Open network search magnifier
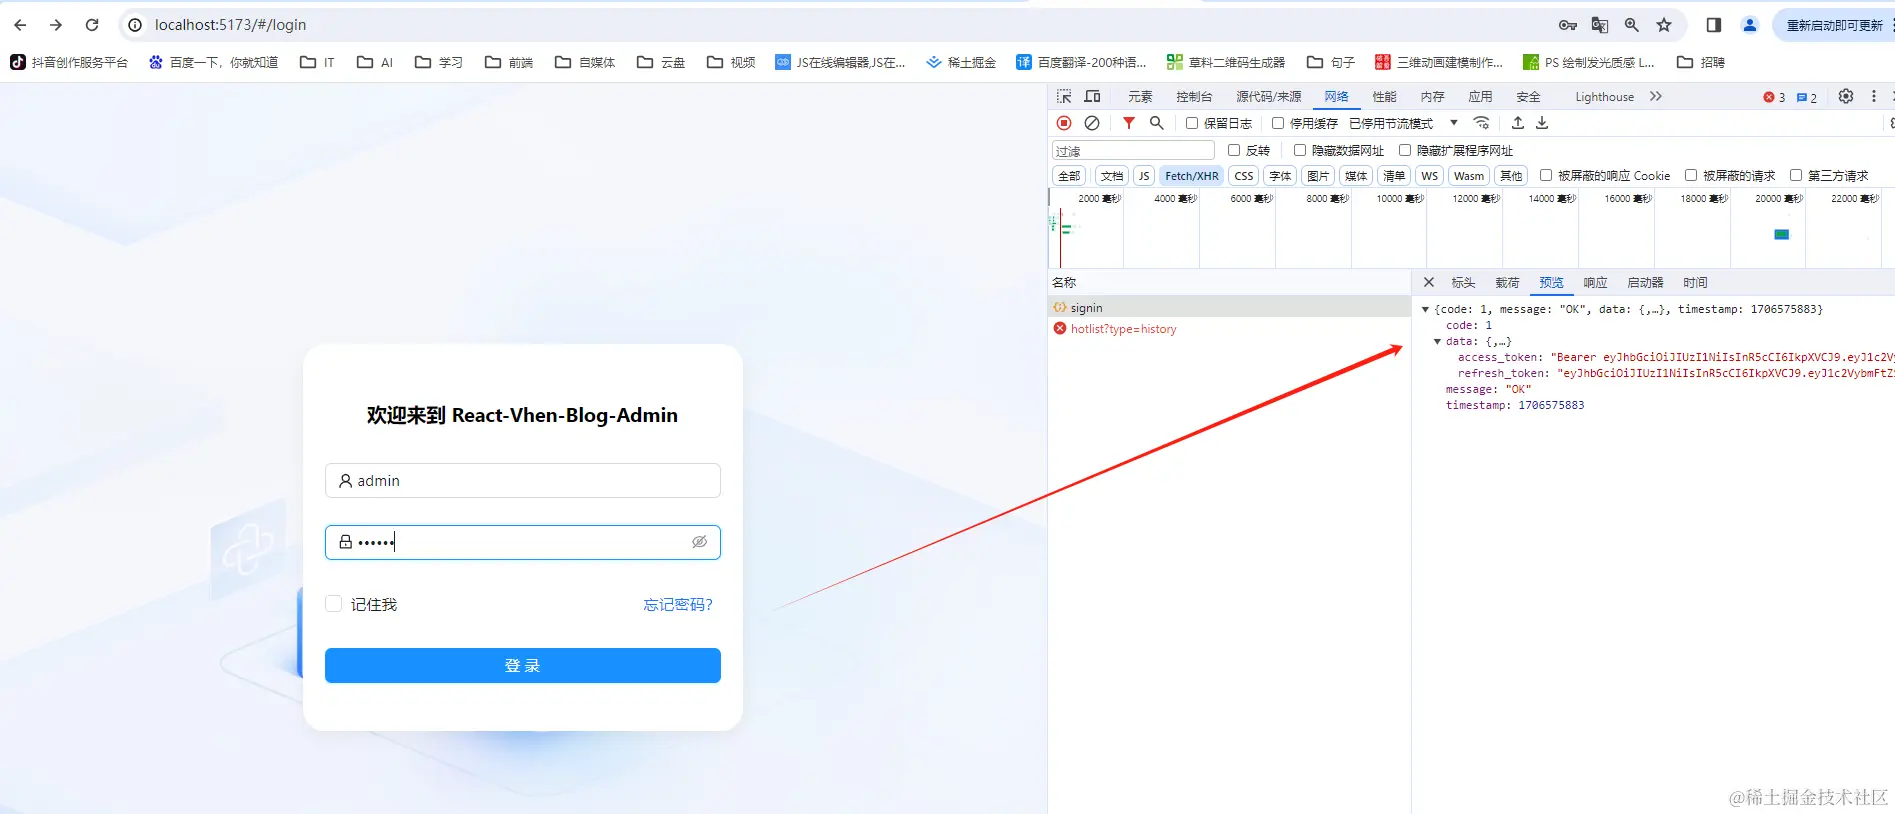This screenshot has height=814, width=1895. click(x=1157, y=123)
